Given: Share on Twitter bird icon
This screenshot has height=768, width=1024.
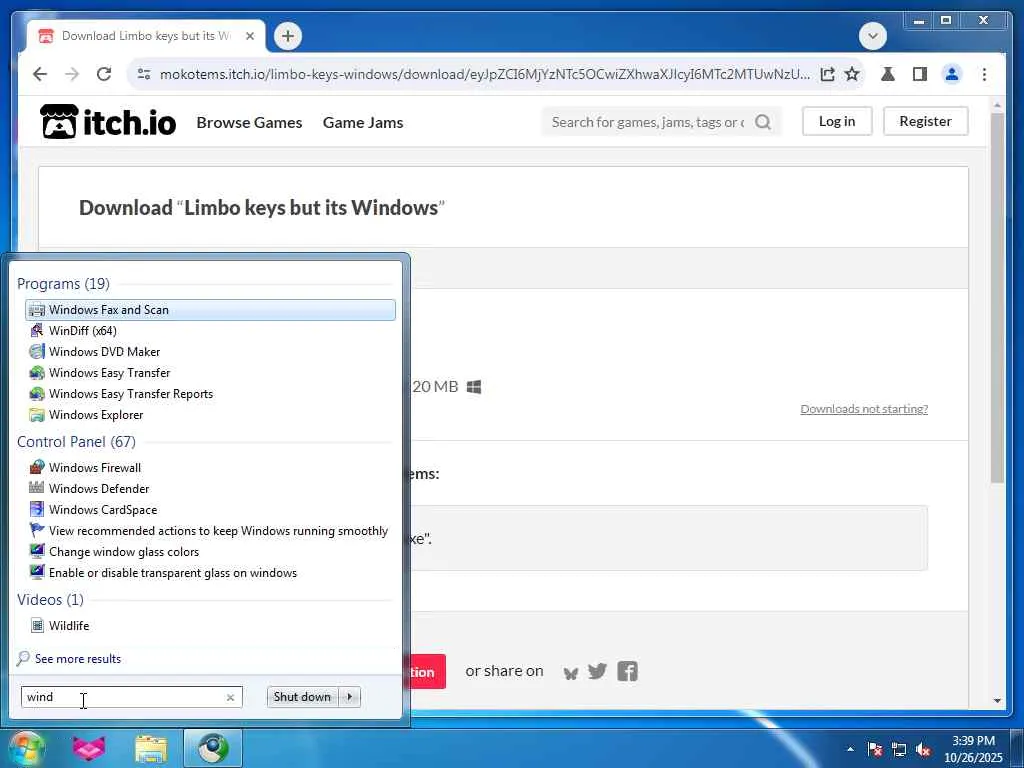Looking at the screenshot, I should pos(597,671).
